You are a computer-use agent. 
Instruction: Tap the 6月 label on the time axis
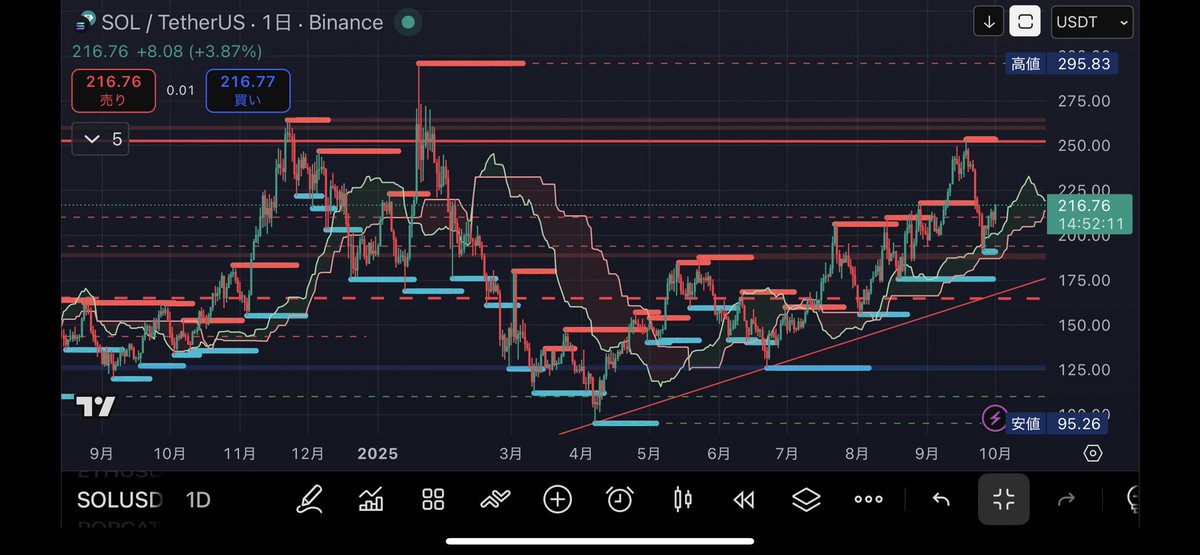[x=718, y=453]
